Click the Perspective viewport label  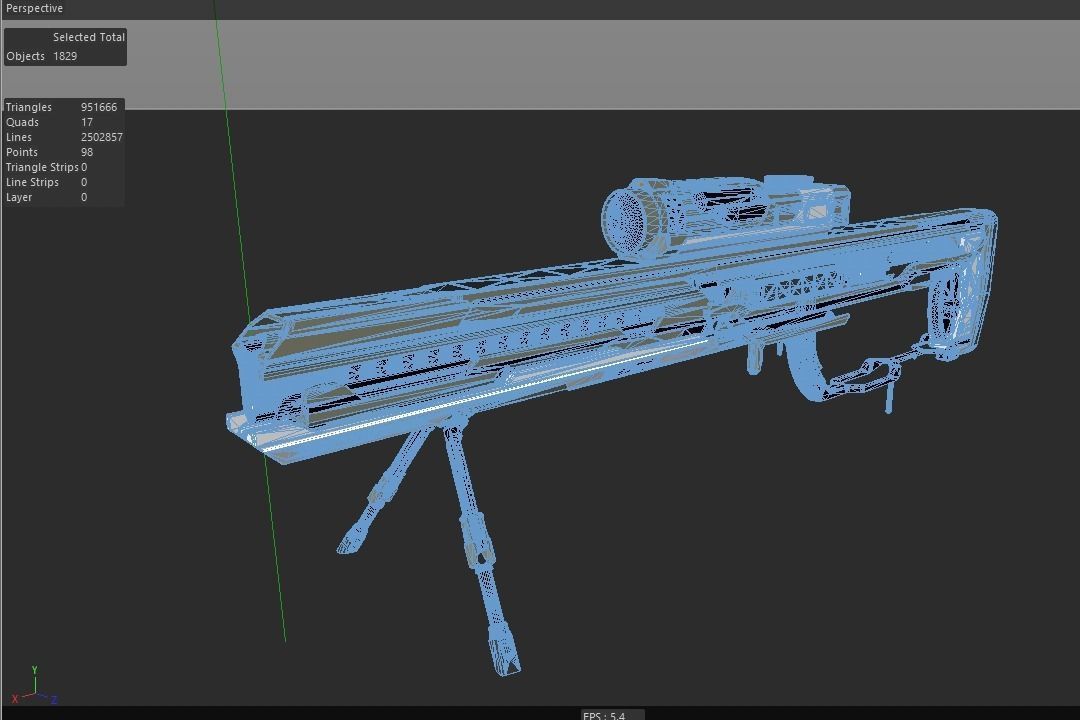click(x=34, y=8)
